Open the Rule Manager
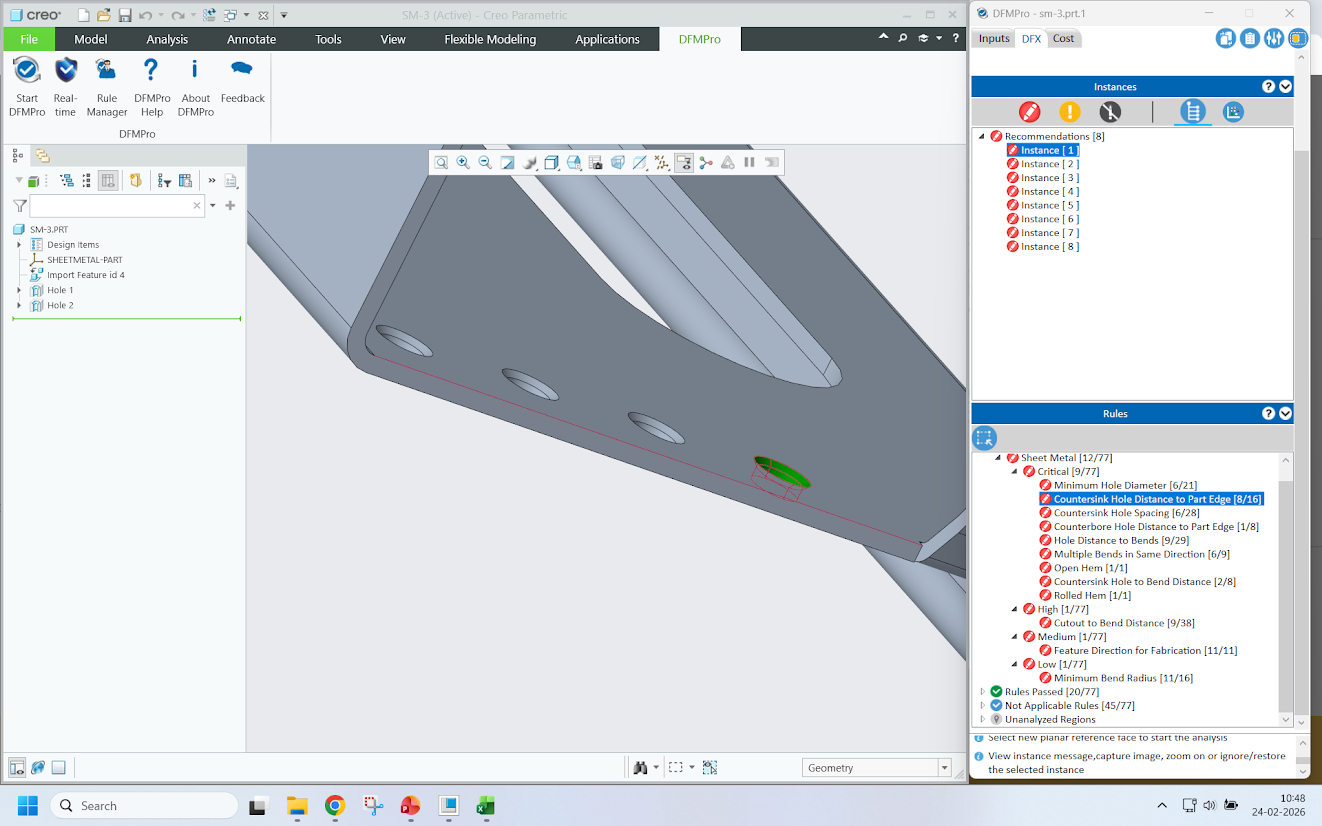Screen dimensions: 1322x826 [x=106, y=71]
